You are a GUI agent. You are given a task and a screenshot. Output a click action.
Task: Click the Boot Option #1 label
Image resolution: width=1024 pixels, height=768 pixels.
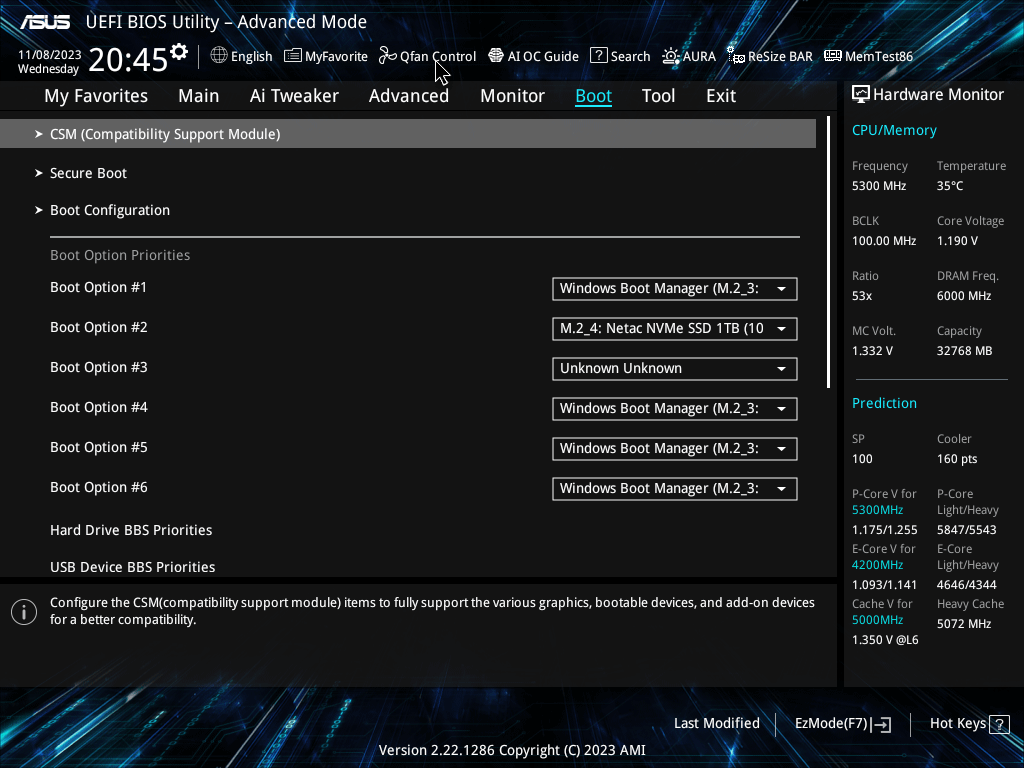(x=99, y=287)
